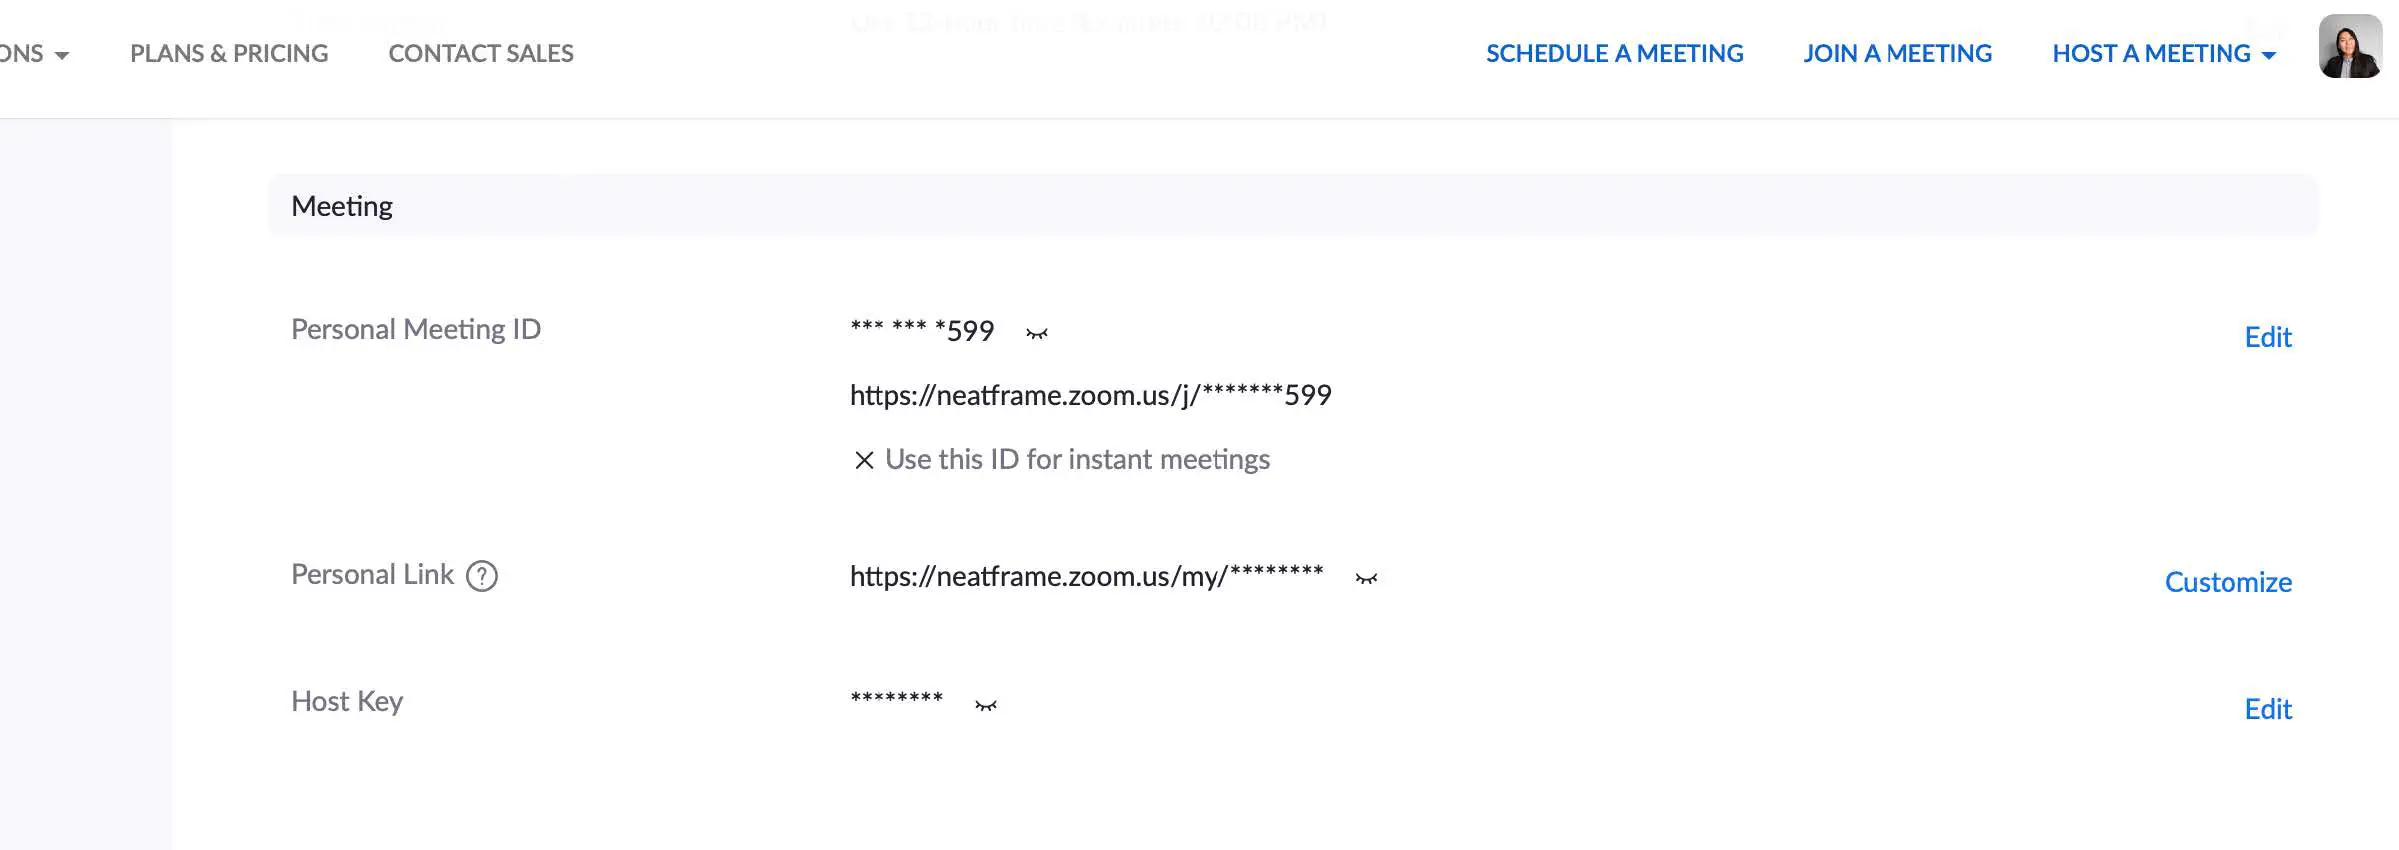This screenshot has width=2399, height=850.
Task: Click Schedule a Meeting
Action: [1614, 54]
